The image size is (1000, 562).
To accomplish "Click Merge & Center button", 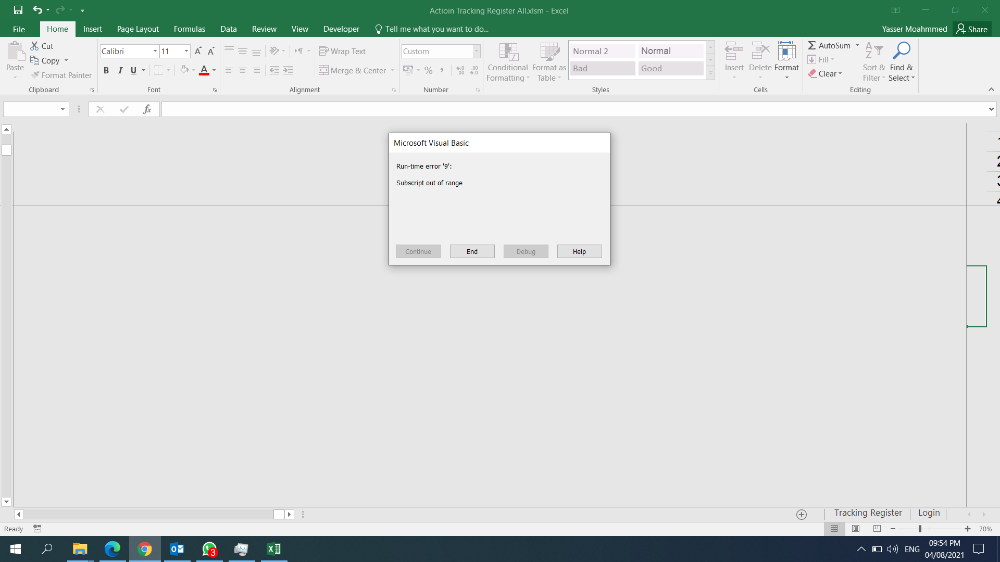I will click(353, 70).
